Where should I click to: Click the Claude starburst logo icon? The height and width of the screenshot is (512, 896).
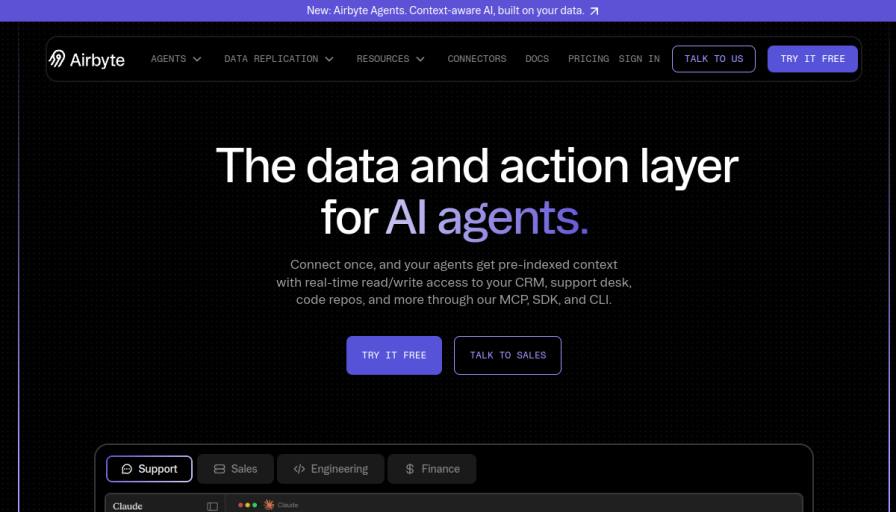point(269,505)
